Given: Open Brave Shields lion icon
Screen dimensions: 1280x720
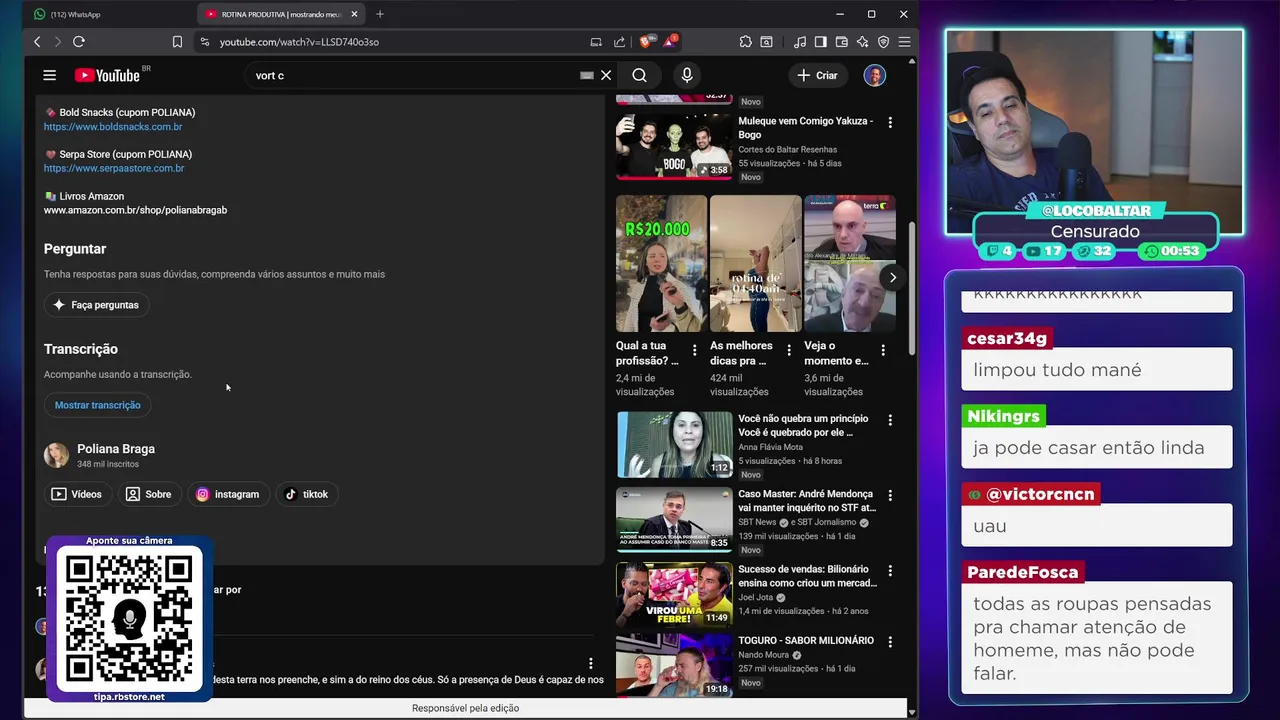Looking at the screenshot, I should pos(646,42).
